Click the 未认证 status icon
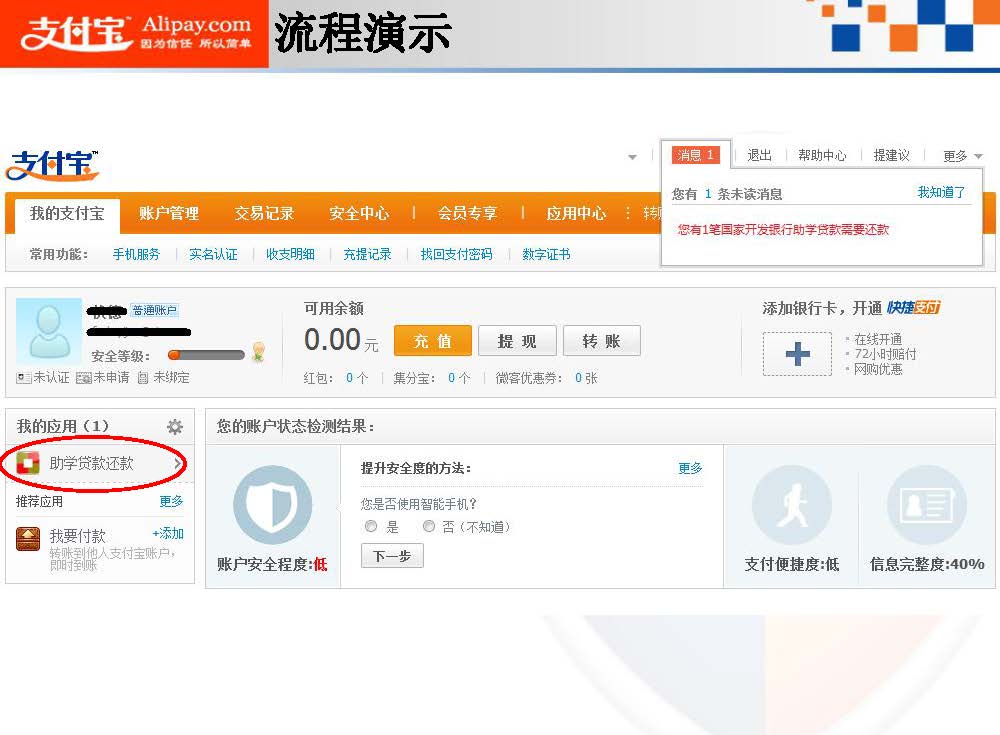1000x735 pixels. [24, 378]
